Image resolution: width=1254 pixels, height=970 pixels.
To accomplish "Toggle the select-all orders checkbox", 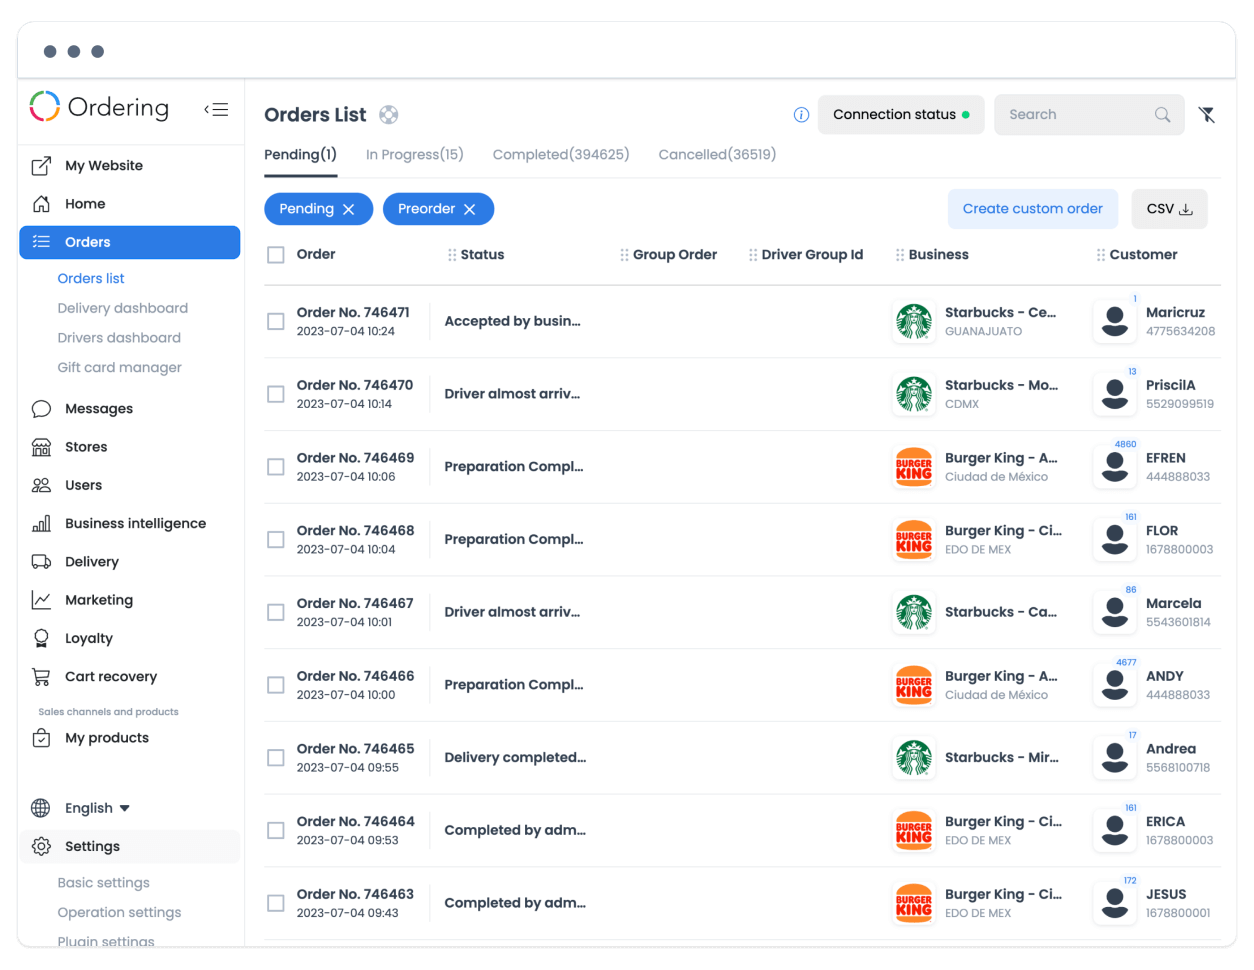I will pos(276,255).
